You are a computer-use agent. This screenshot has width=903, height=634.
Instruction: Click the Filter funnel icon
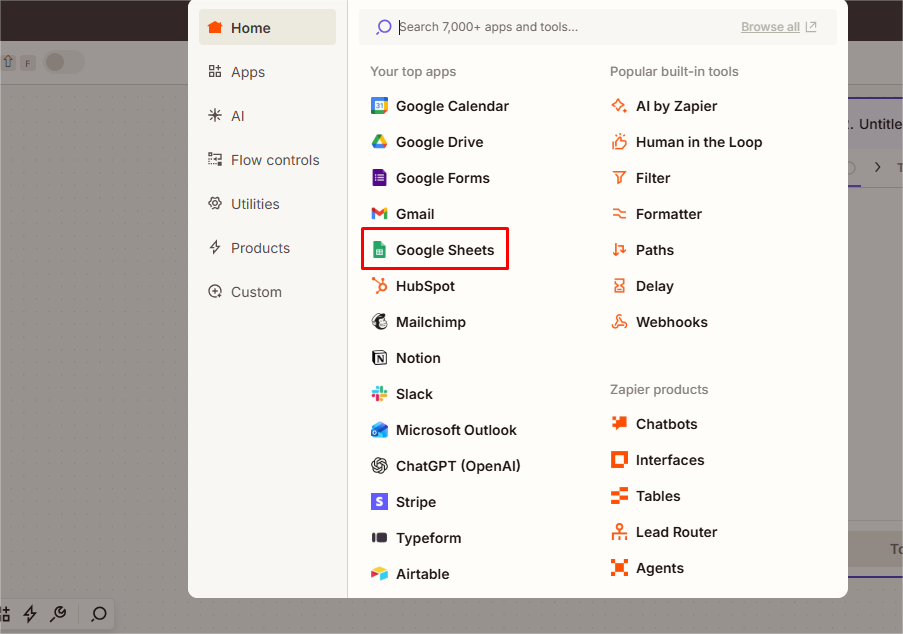click(619, 178)
